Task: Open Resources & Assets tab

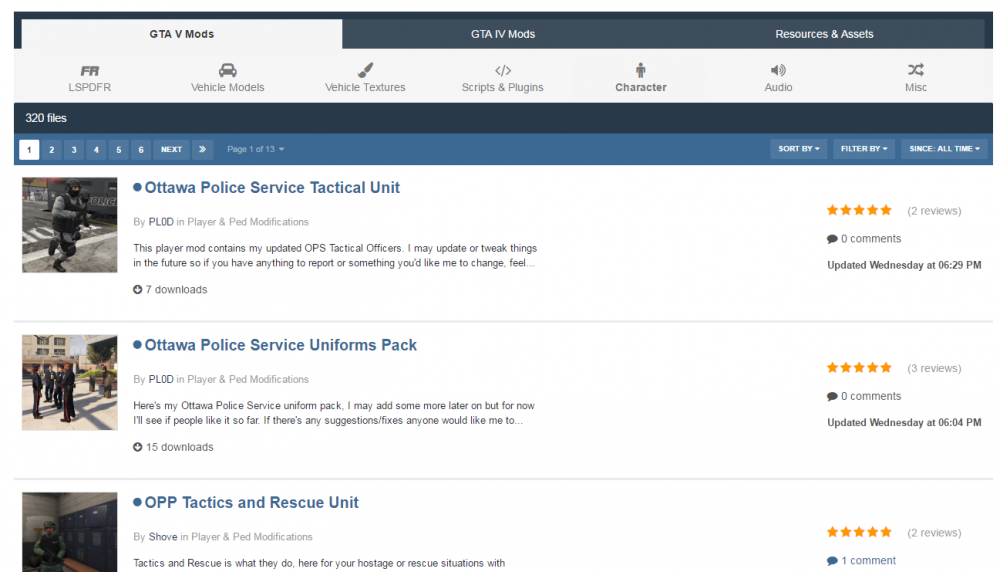Action: click(x=824, y=34)
